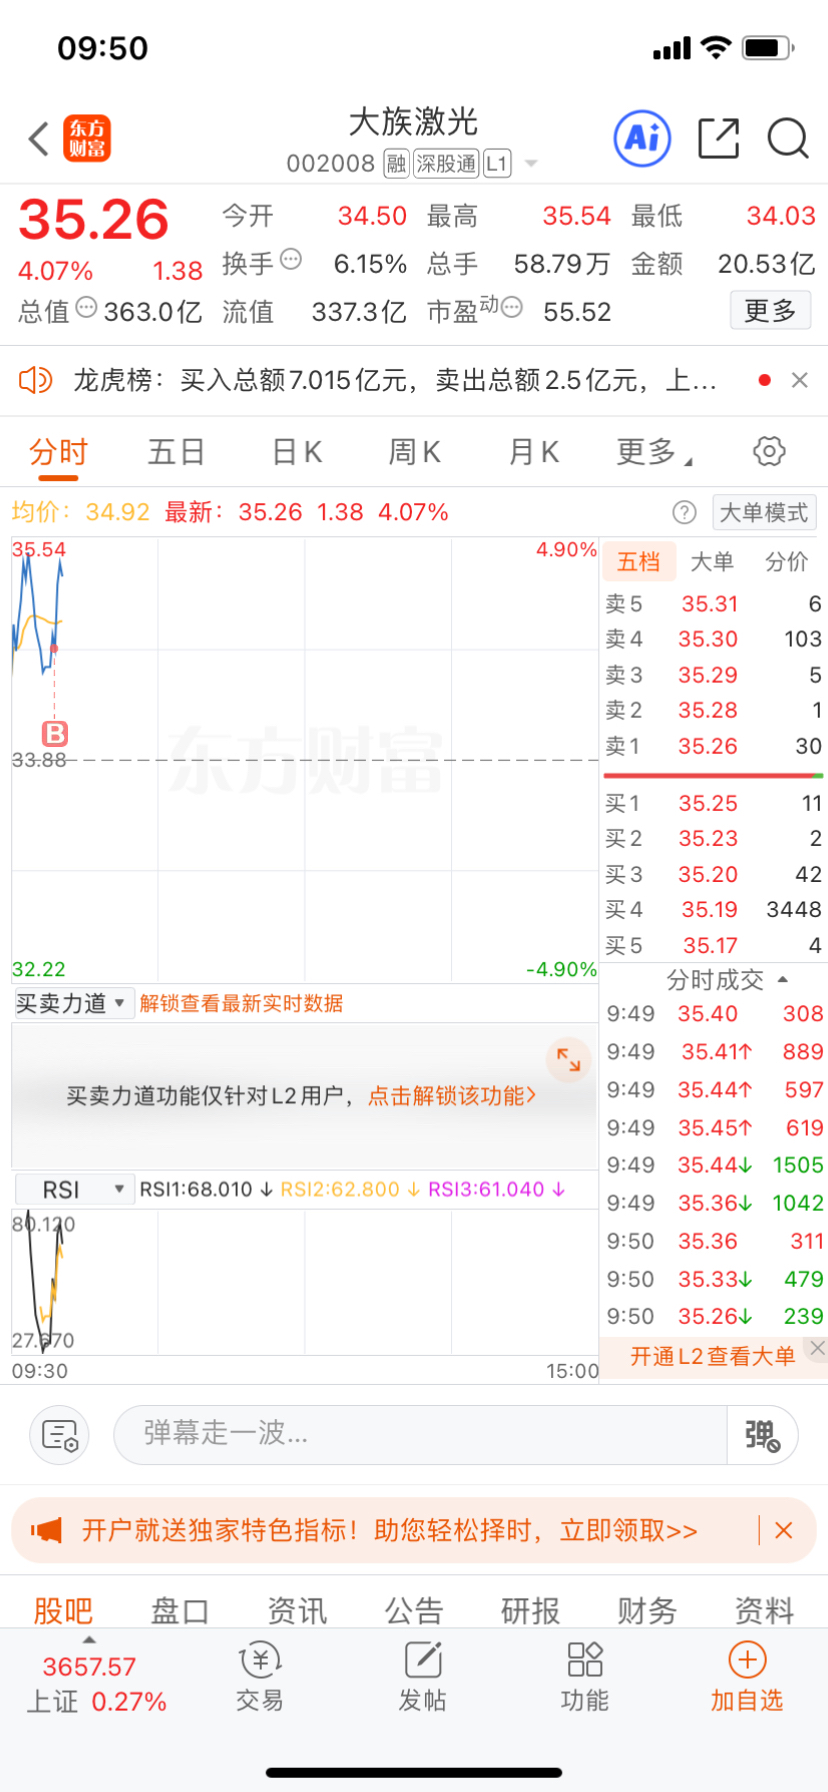Switch to the 日K tab

click(x=297, y=452)
